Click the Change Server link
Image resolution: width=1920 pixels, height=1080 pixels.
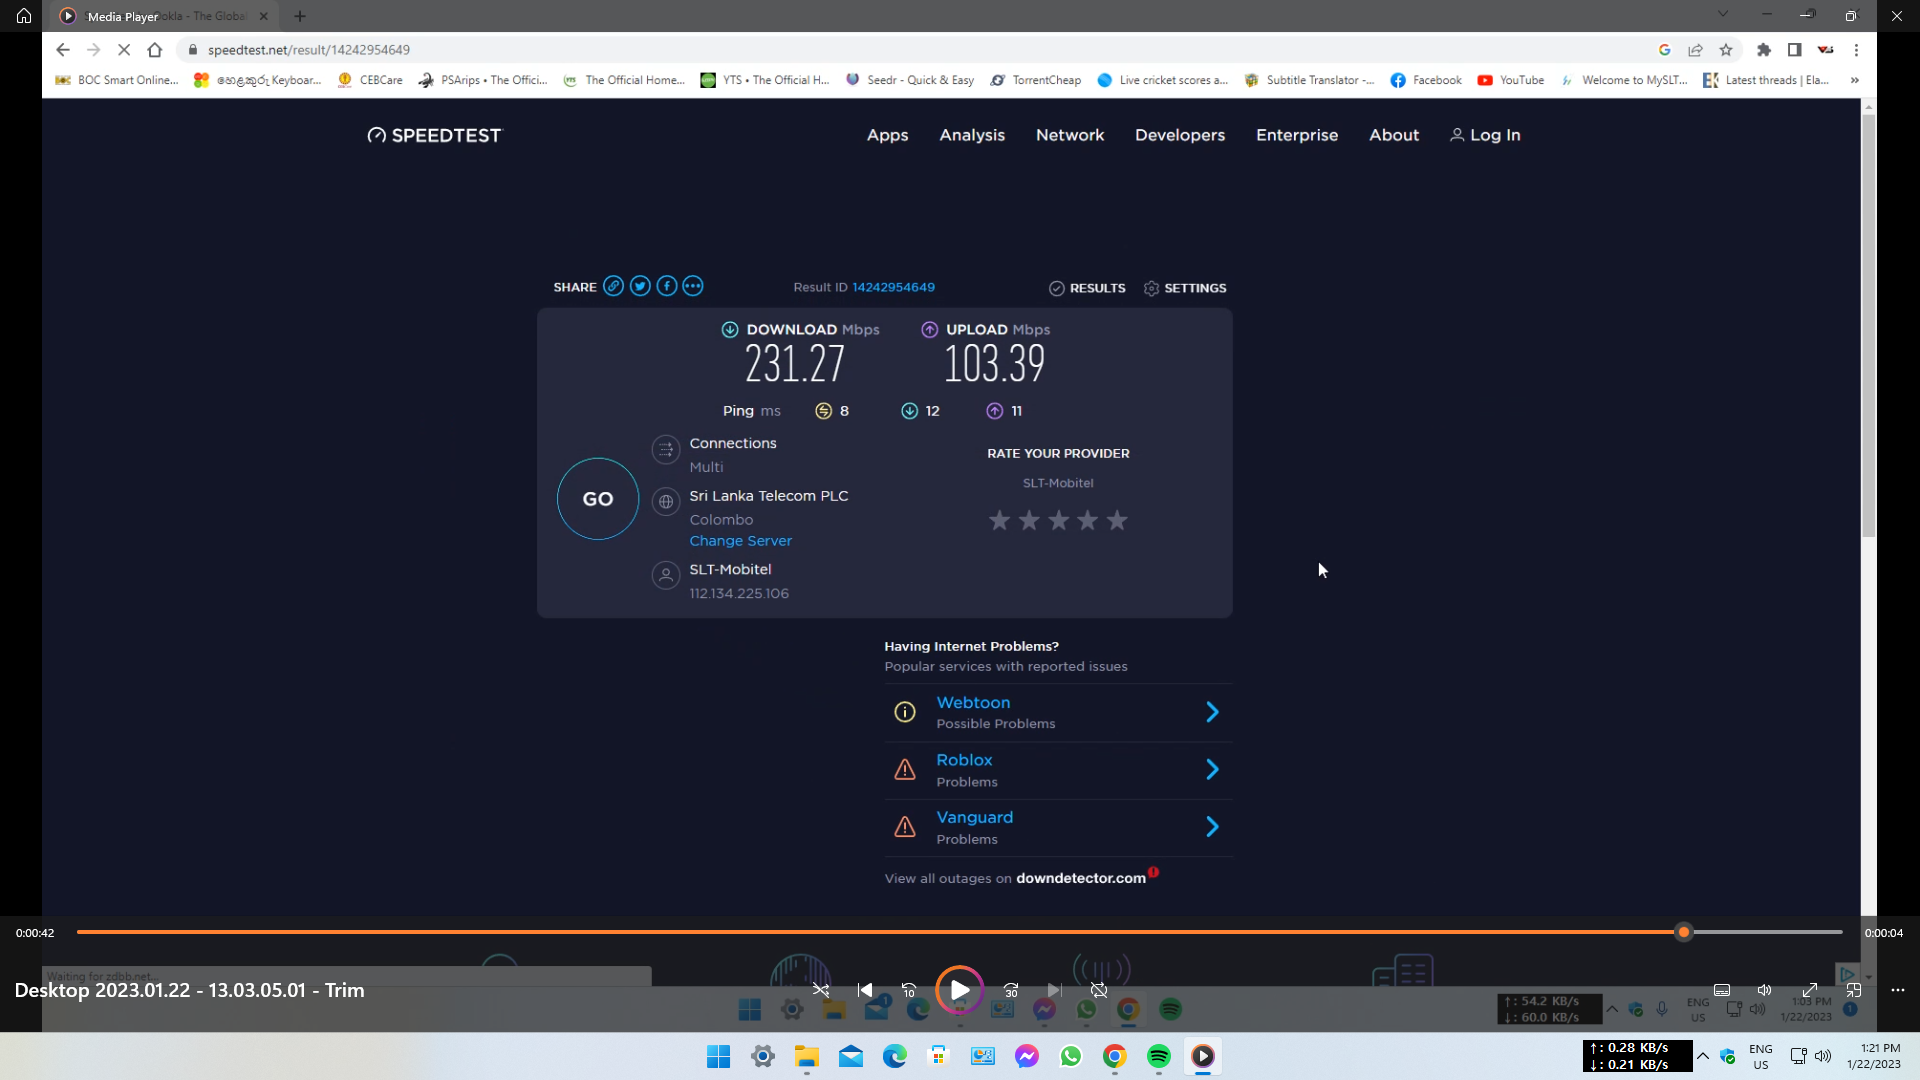pyautogui.click(x=740, y=541)
